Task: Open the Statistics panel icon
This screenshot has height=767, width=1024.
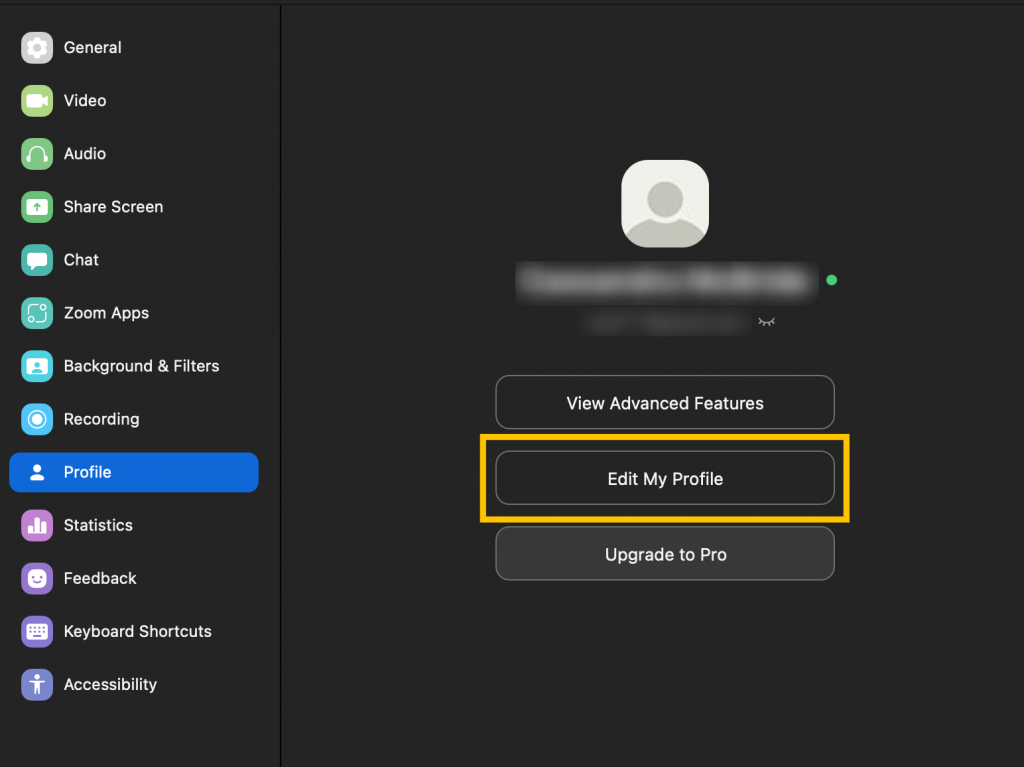Action: pos(36,525)
